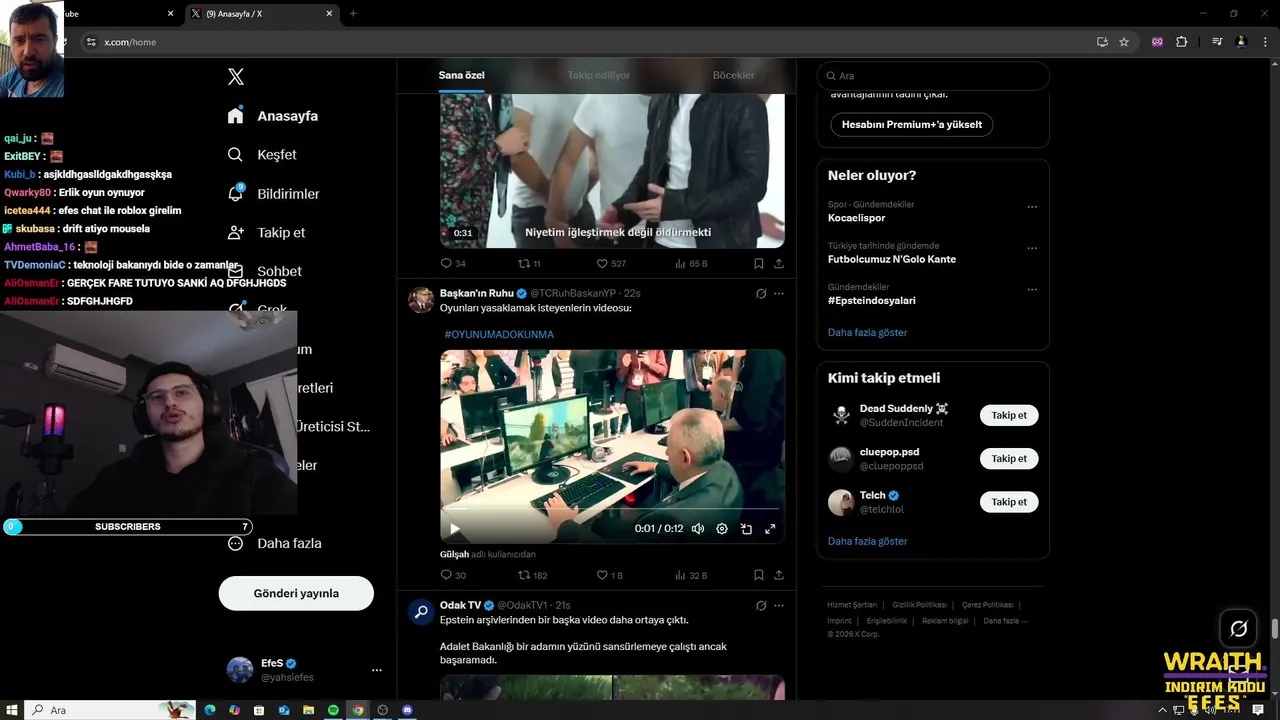
Task: Open the video settings gear
Action: point(722,529)
